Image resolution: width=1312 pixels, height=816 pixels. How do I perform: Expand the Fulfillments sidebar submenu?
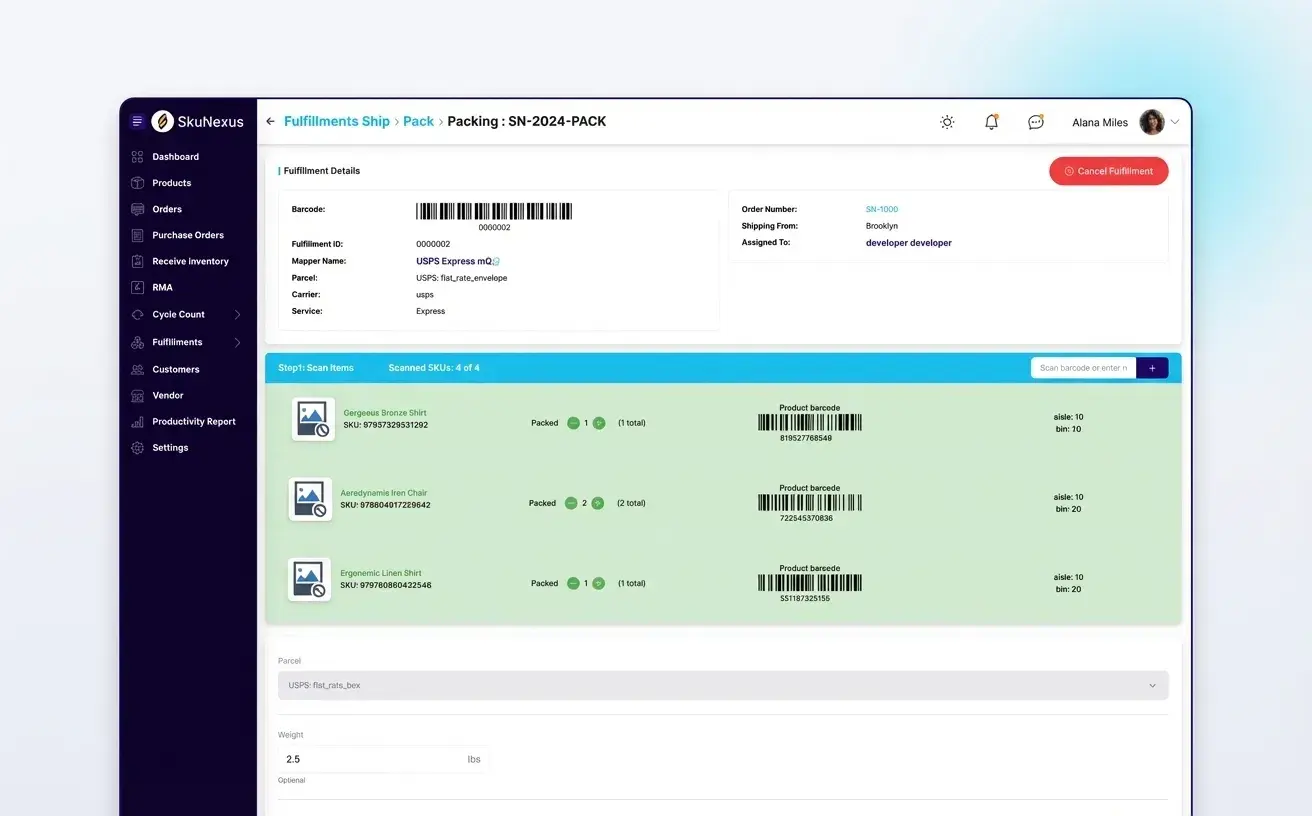[x=237, y=343]
